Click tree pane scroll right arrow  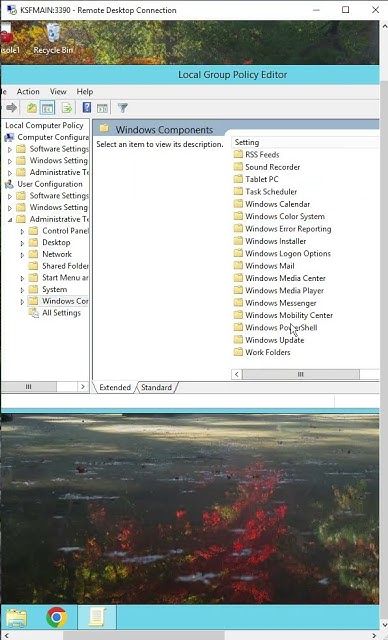pos(83,386)
